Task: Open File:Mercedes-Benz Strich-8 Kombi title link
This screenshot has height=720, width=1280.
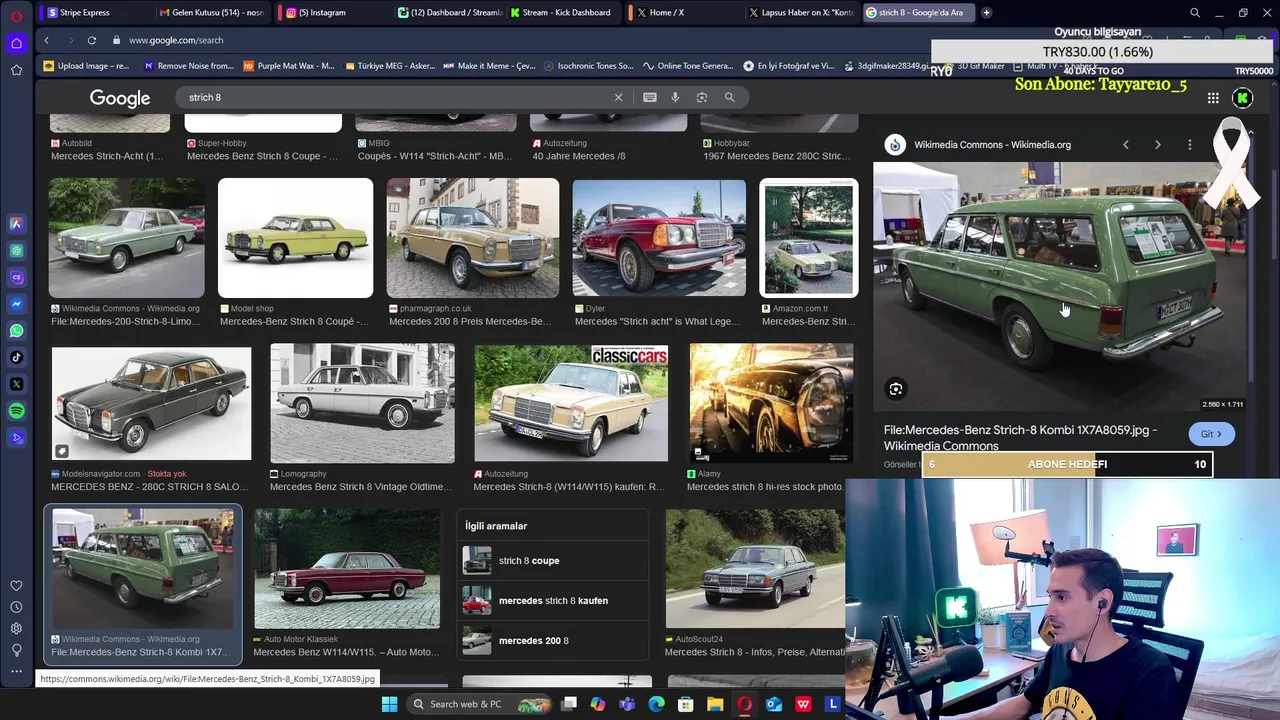Action: [x=1020, y=438]
